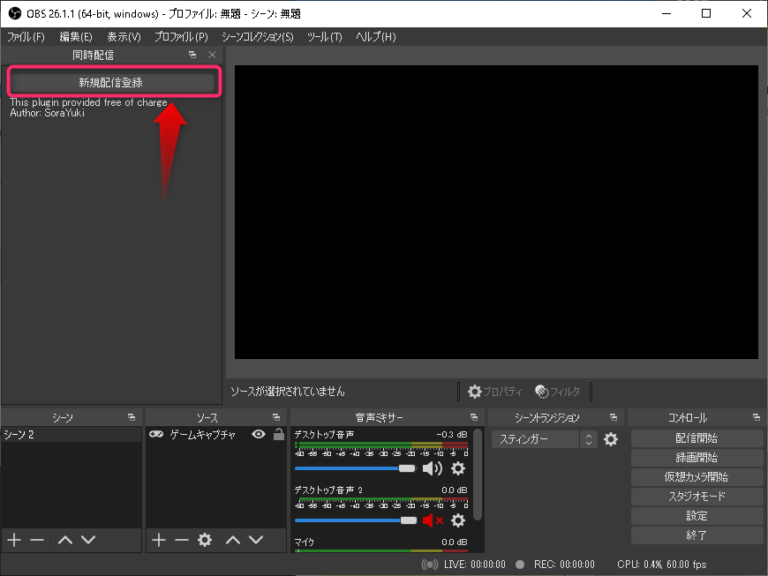Open the ツール(T) menu
This screenshot has width=768, height=576.
pyautogui.click(x=324, y=37)
